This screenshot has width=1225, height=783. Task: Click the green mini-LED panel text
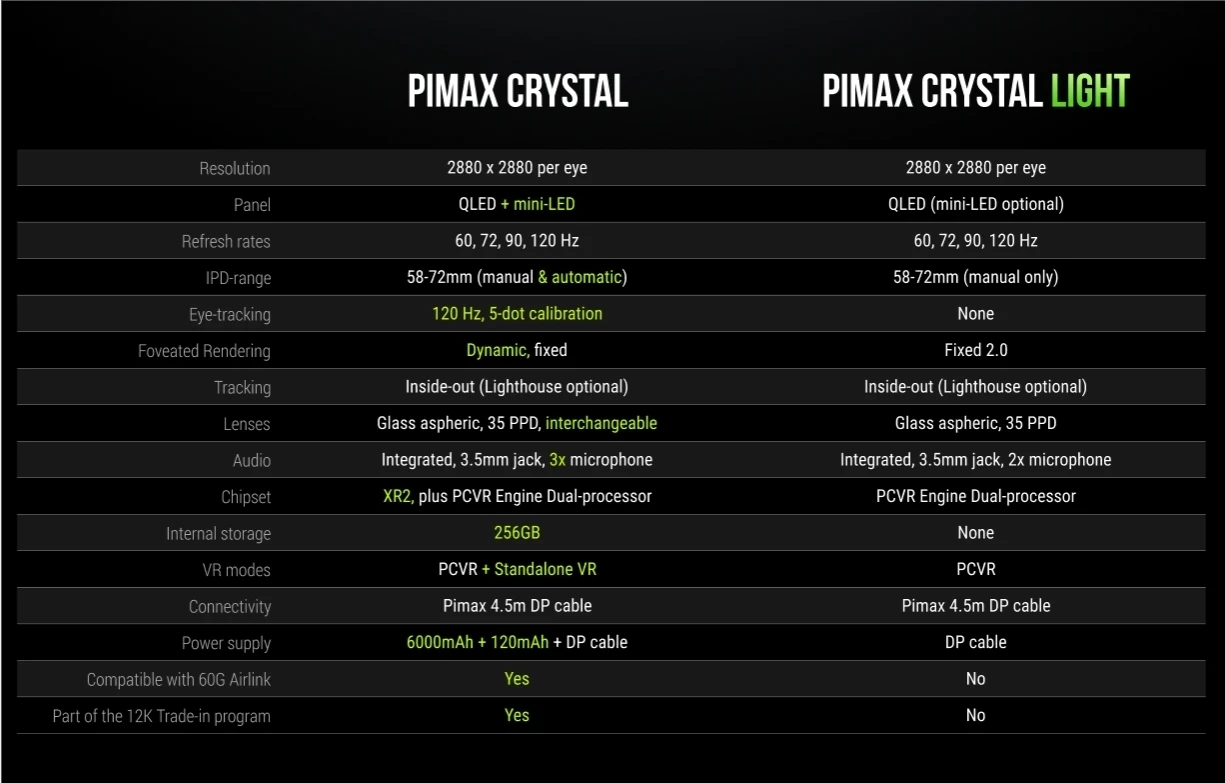pos(544,204)
